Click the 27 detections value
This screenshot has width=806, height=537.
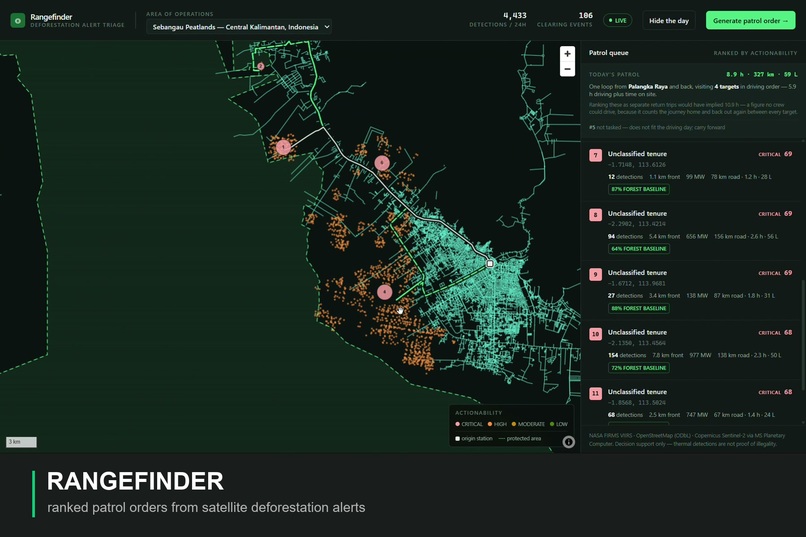625,296
